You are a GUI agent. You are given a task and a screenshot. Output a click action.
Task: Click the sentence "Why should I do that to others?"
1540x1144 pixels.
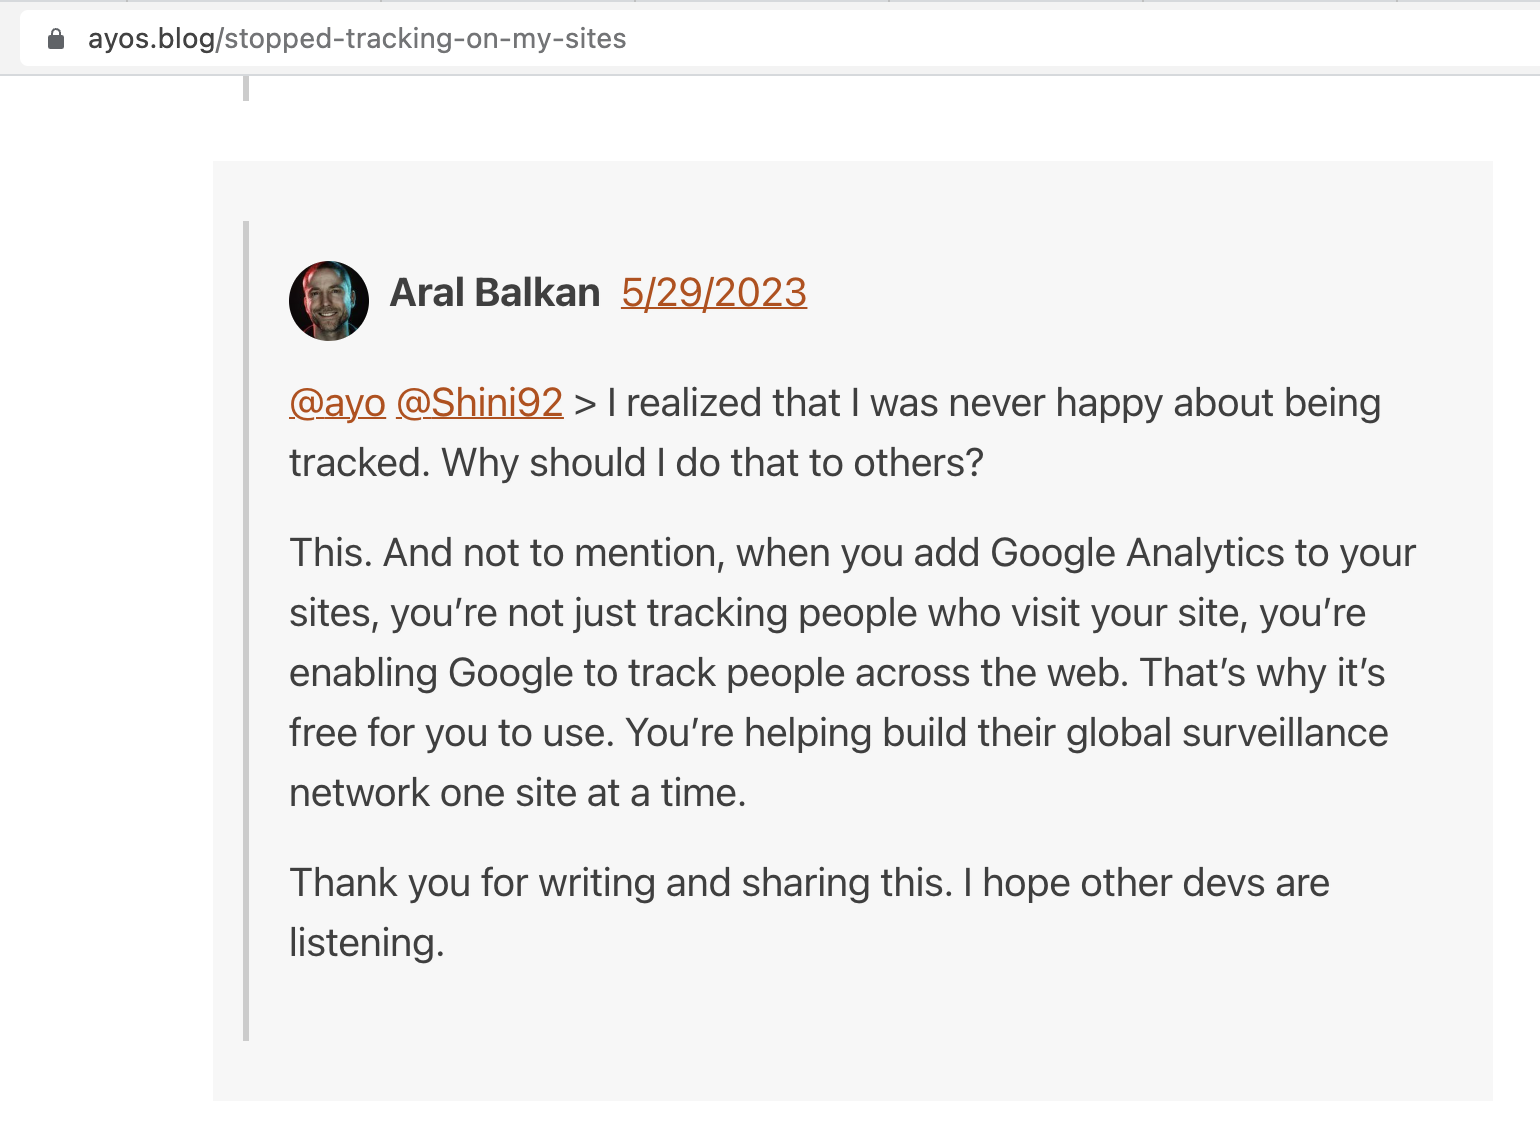712,463
